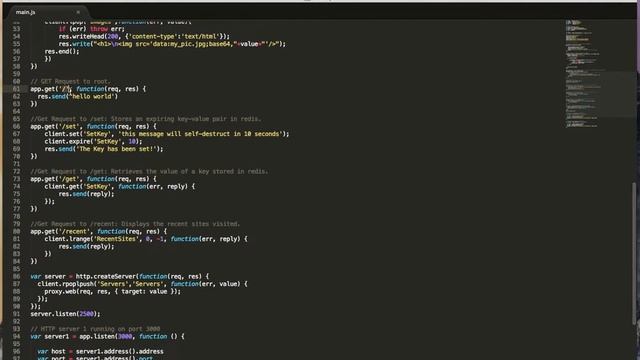Click 'server.listen(2500);' line
640x360 pixels.
(x=65, y=314)
